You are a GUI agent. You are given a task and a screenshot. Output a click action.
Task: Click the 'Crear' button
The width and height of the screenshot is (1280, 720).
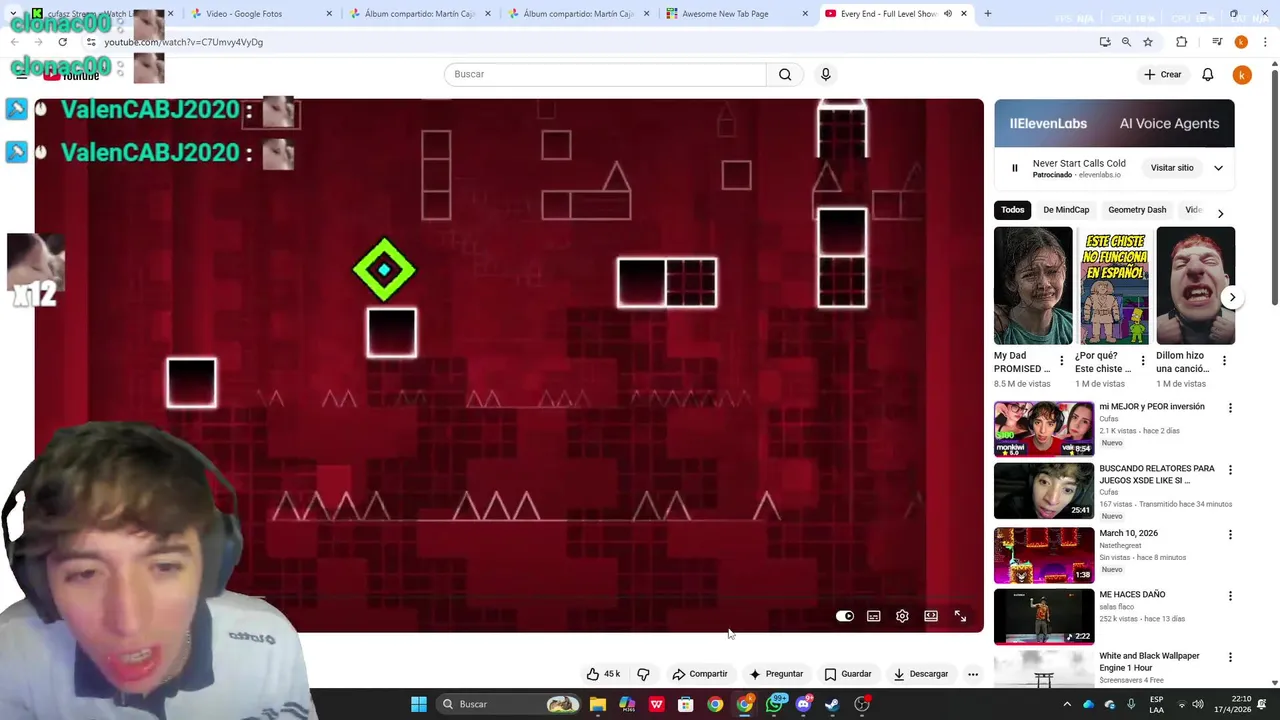click(1163, 75)
